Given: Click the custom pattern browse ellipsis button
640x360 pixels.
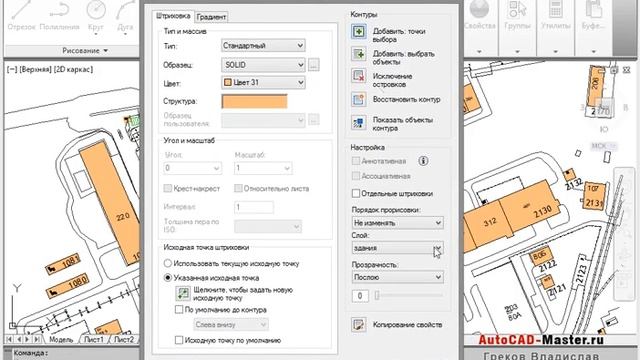Looking at the screenshot, I should pyautogui.click(x=313, y=120).
